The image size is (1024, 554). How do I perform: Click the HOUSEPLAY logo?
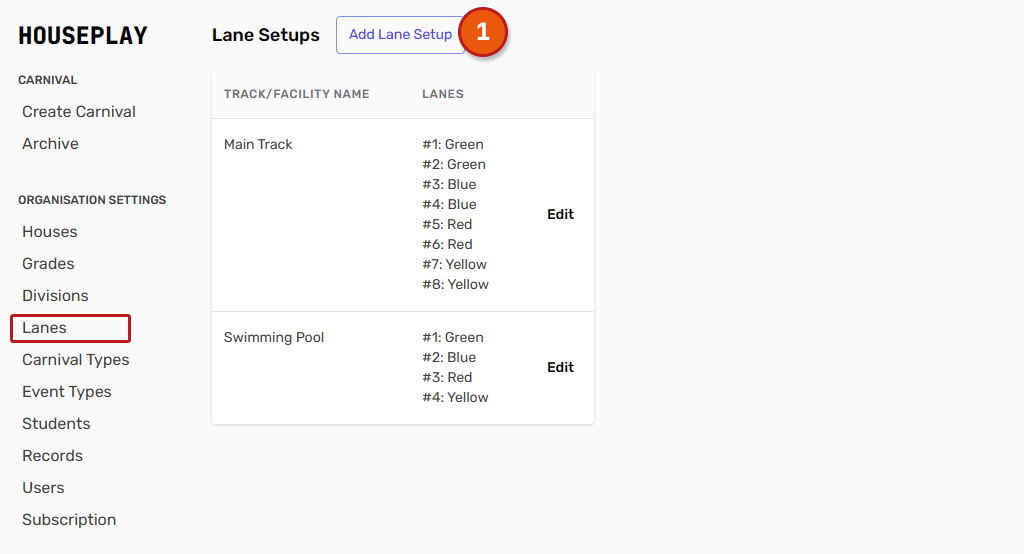(x=83, y=36)
